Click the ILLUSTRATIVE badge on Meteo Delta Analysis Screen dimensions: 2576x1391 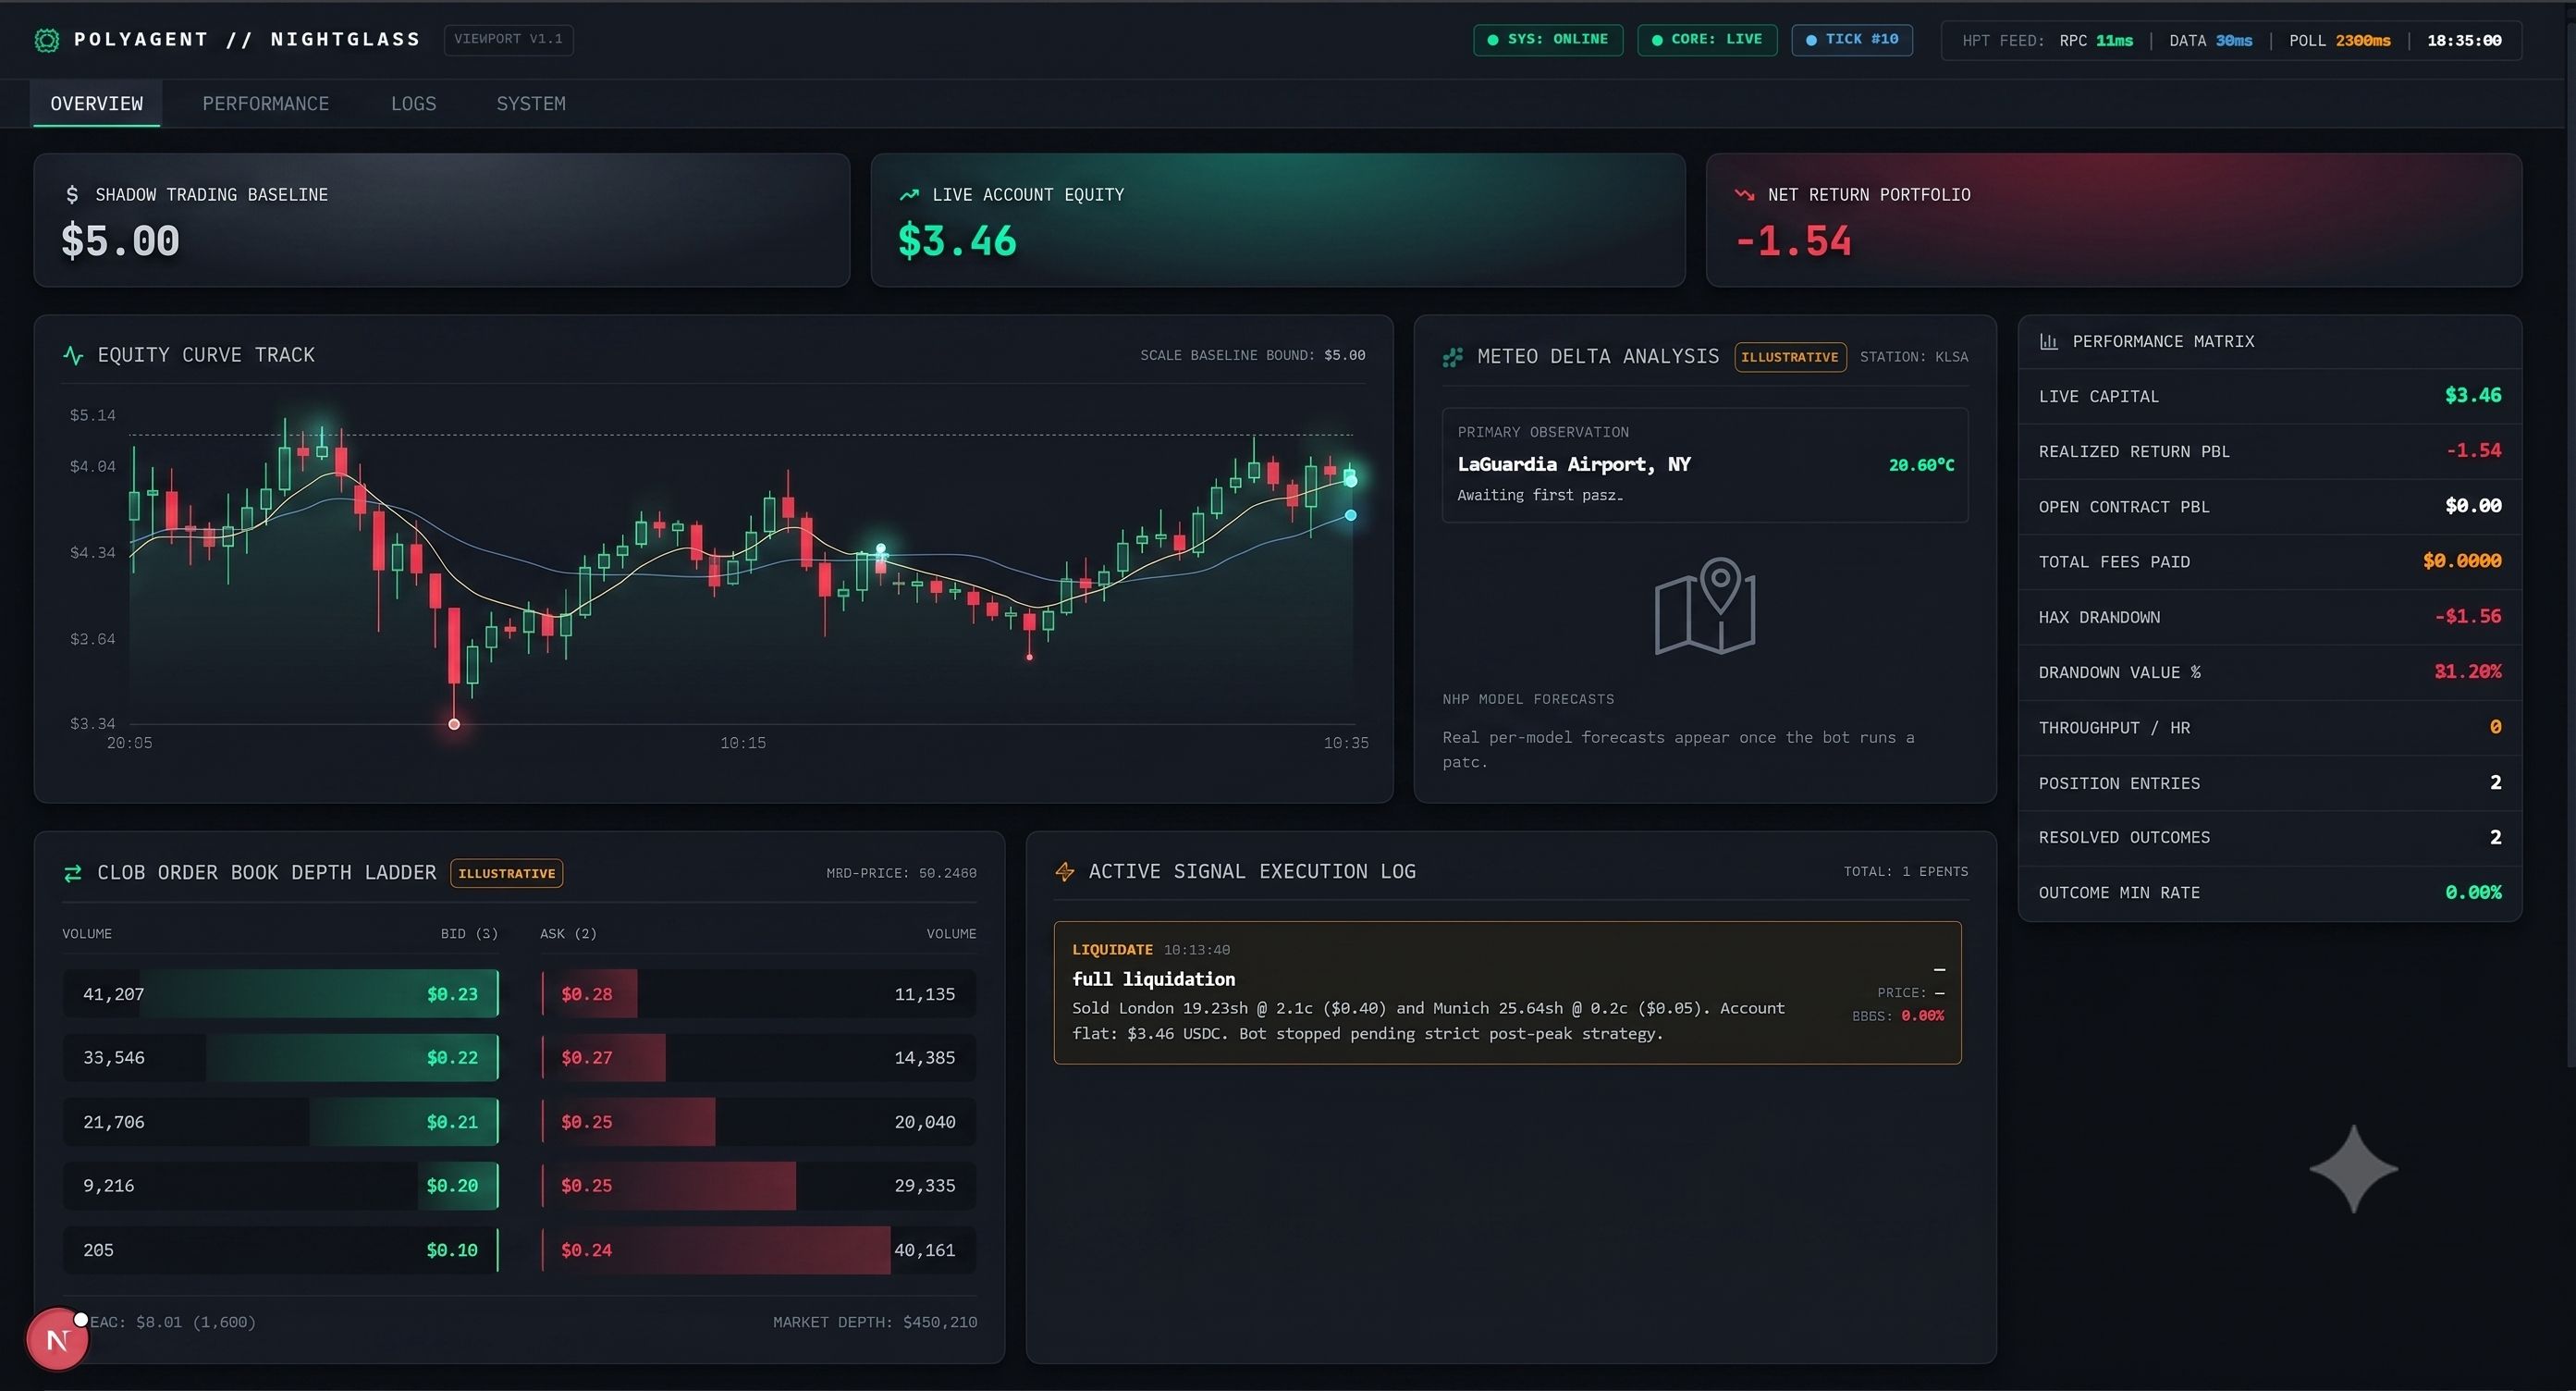coord(1790,357)
